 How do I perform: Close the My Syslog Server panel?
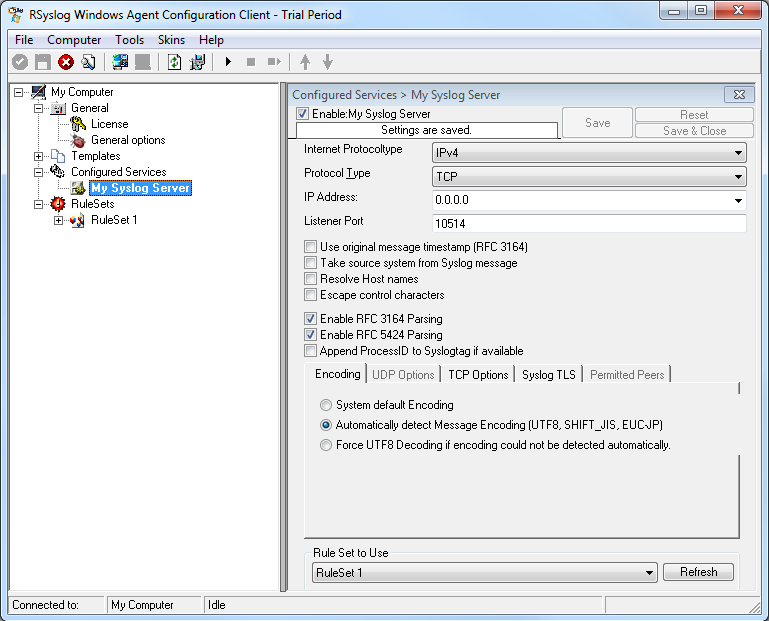[739, 95]
